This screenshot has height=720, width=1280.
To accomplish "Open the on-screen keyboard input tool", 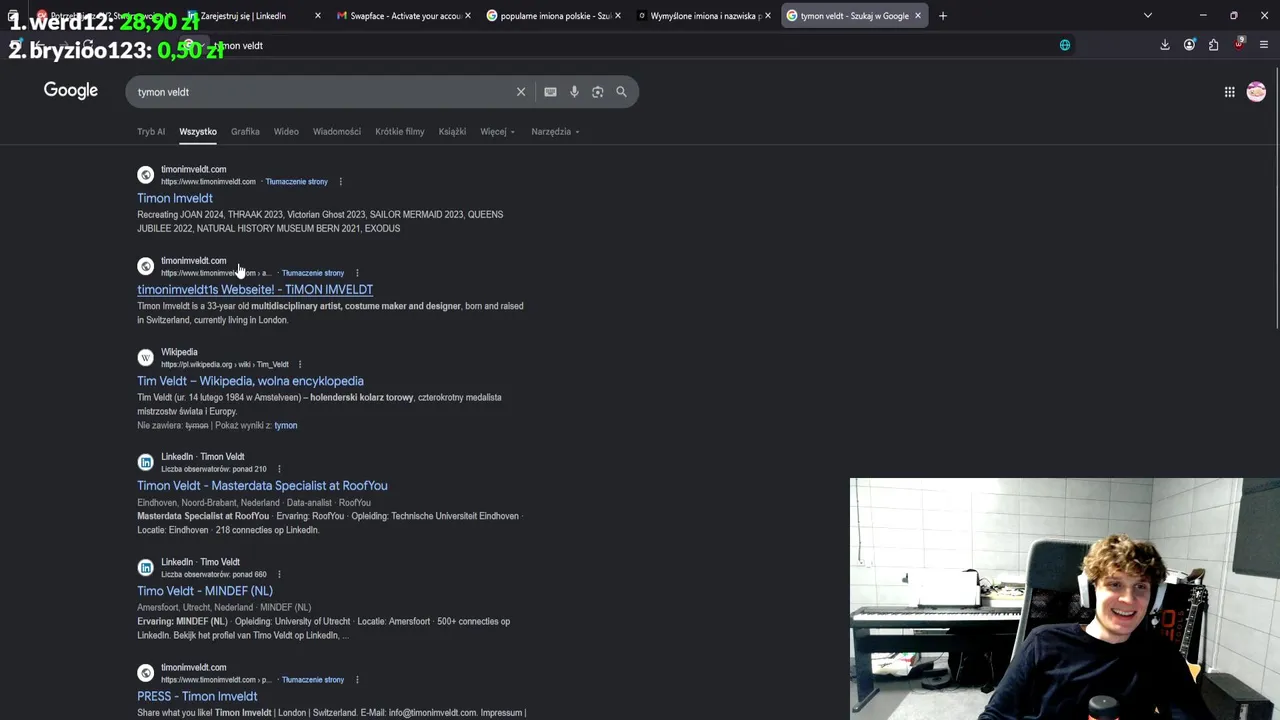I will 550,92.
